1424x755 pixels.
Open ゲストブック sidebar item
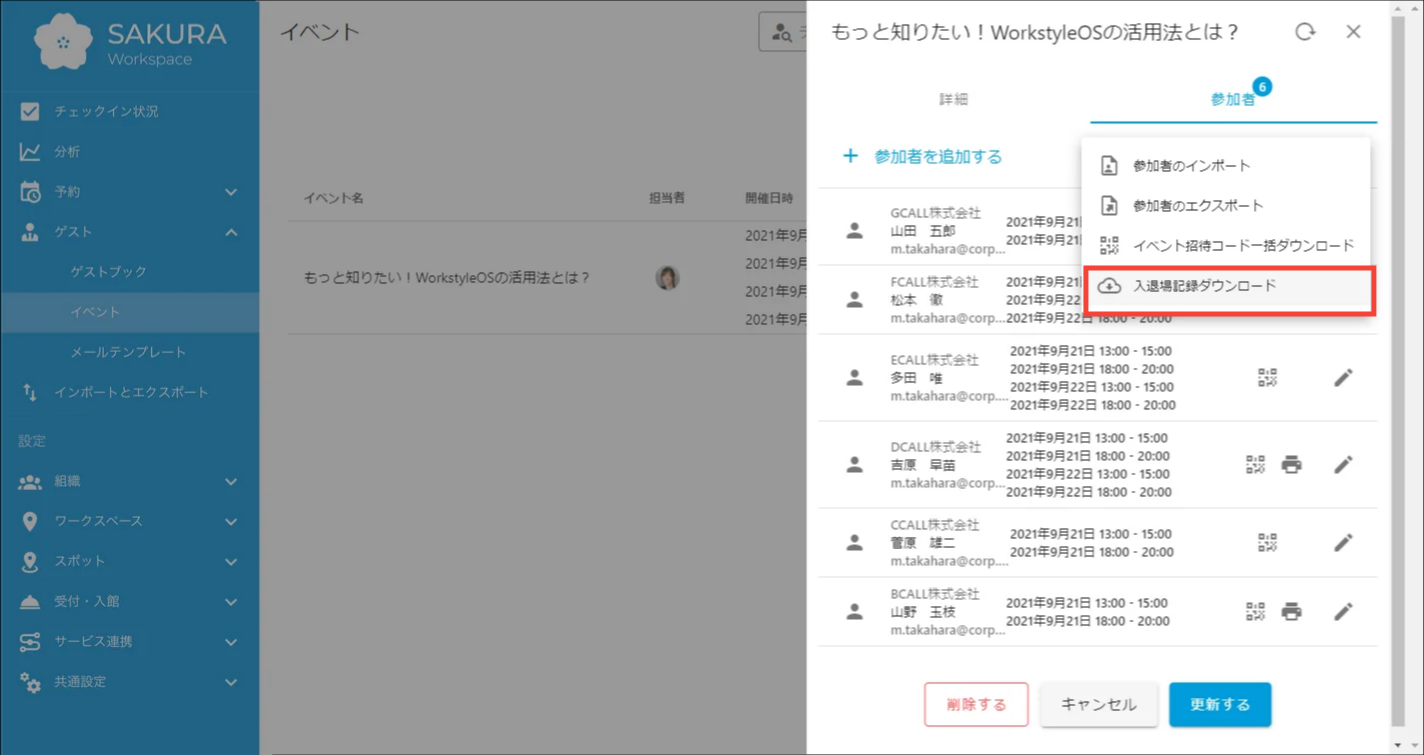click(129, 271)
